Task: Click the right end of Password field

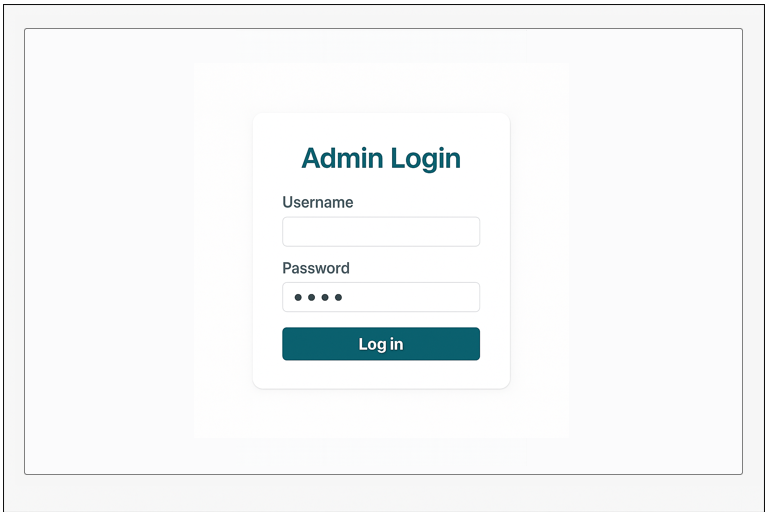Action: [468, 297]
